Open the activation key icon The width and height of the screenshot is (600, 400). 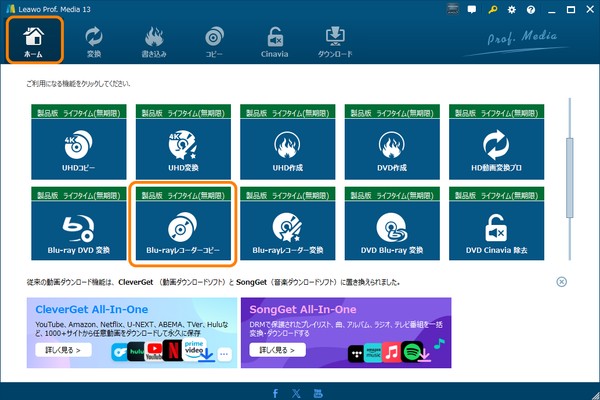(x=492, y=10)
